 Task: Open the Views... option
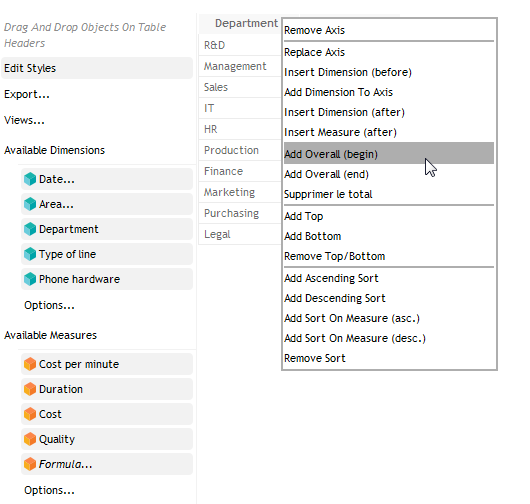point(24,120)
